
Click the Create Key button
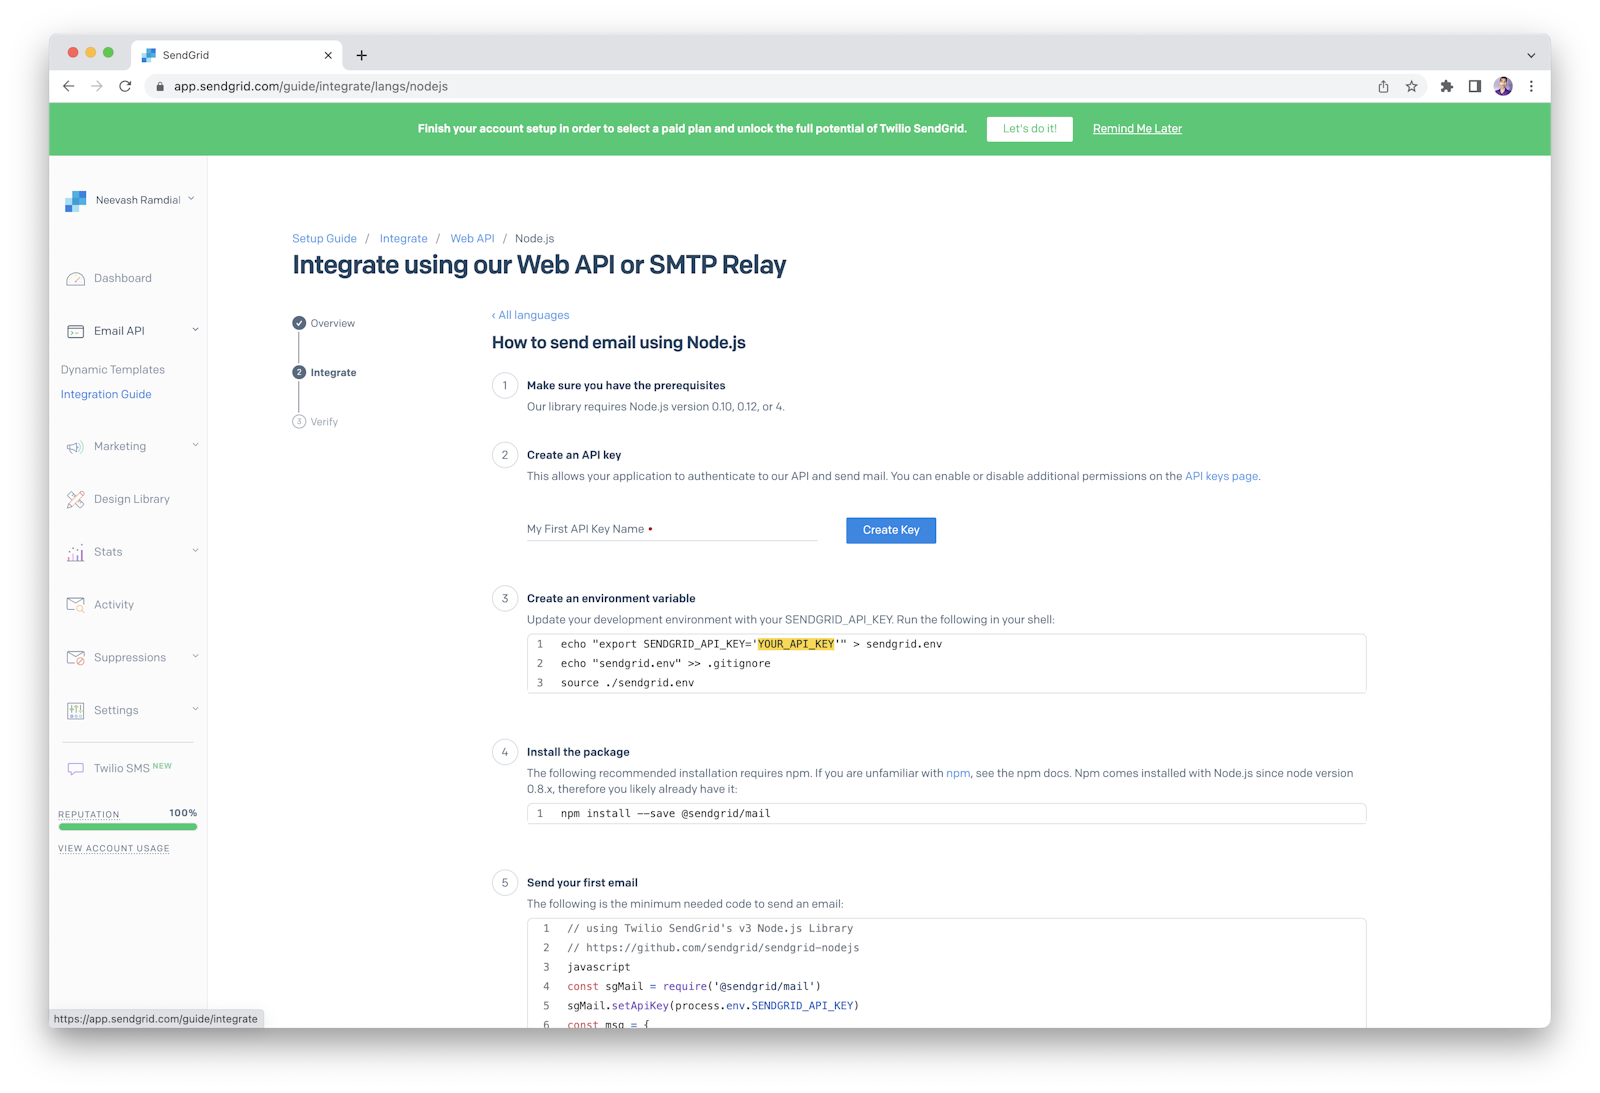(x=890, y=530)
